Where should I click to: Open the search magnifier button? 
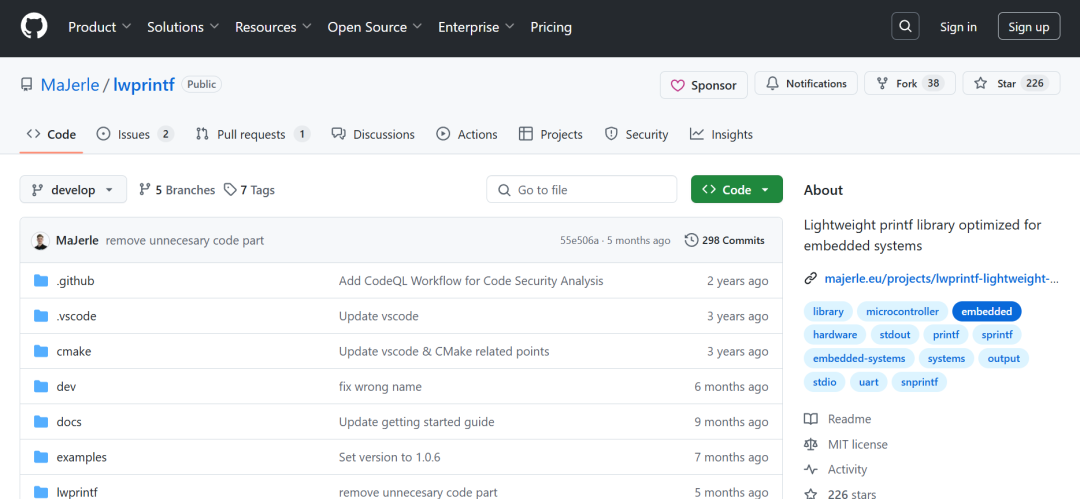tap(905, 27)
